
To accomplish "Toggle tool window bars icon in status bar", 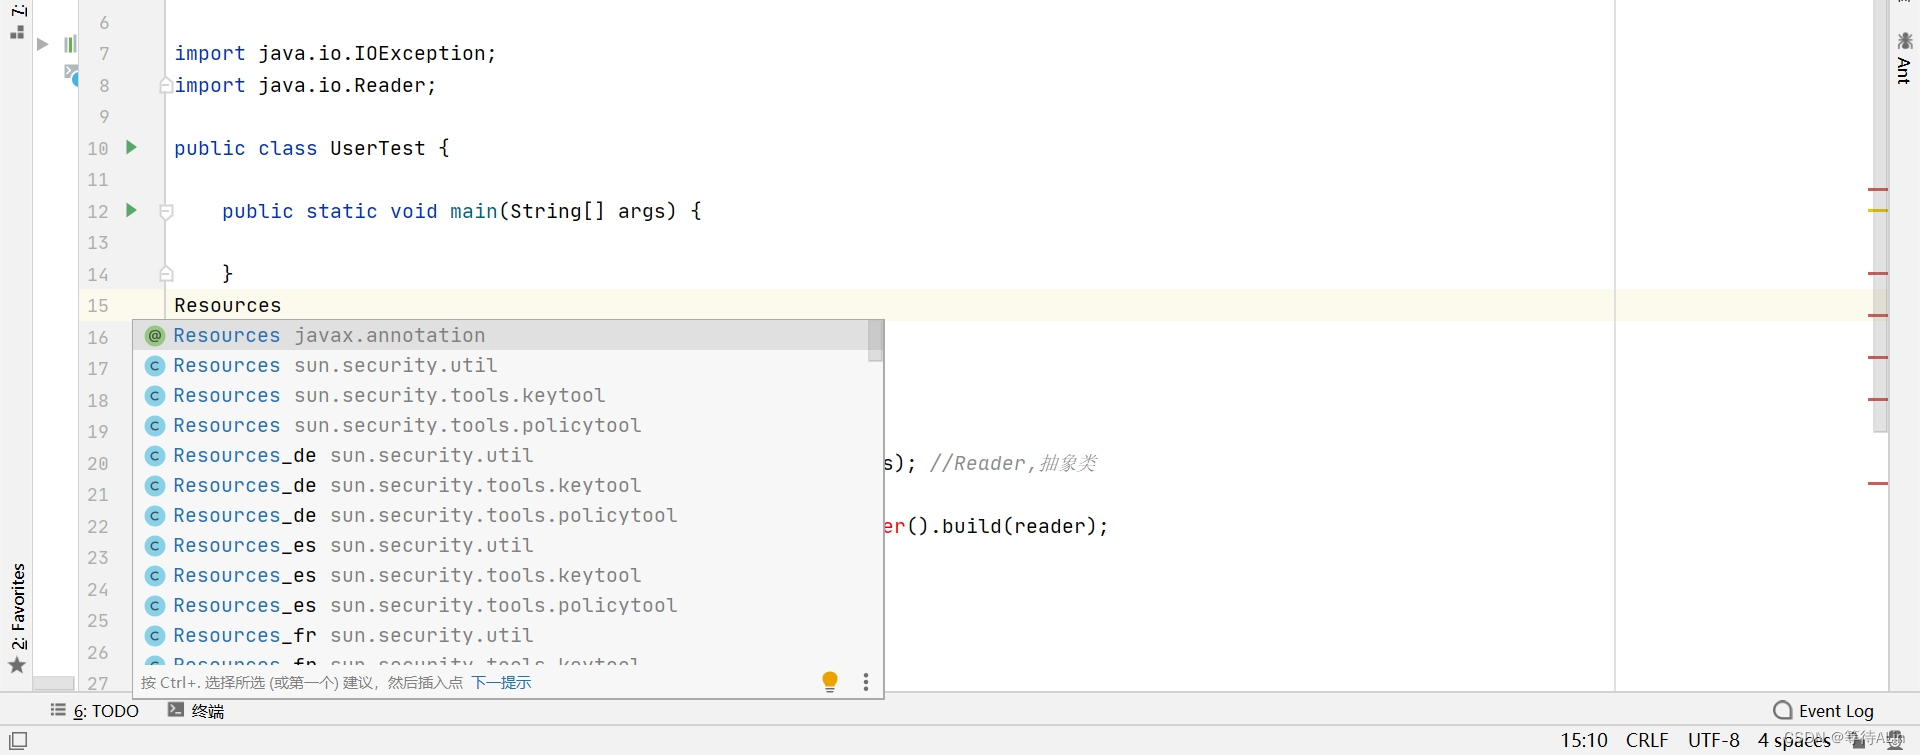I will pyautogui.click(x=18, y=741).
